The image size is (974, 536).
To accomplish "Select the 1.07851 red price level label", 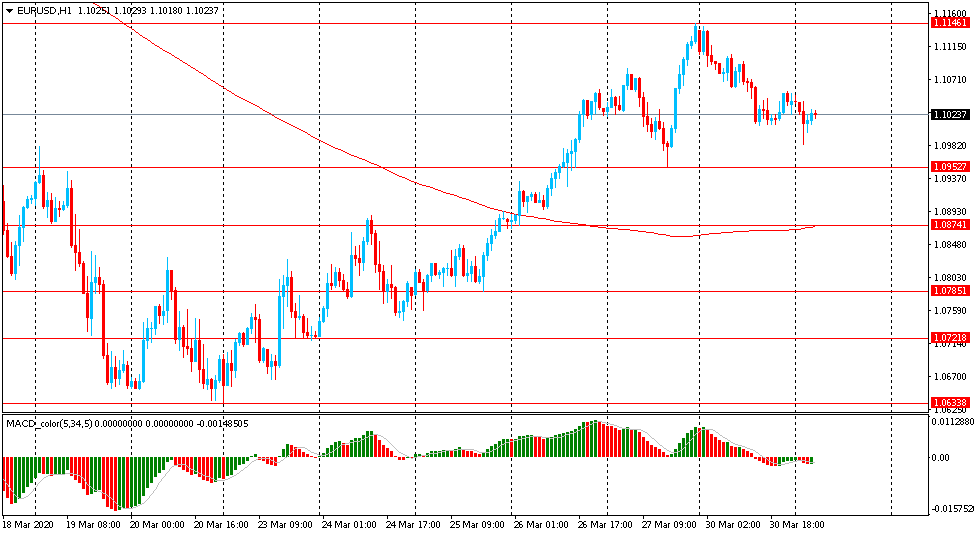I will [950, 291].
